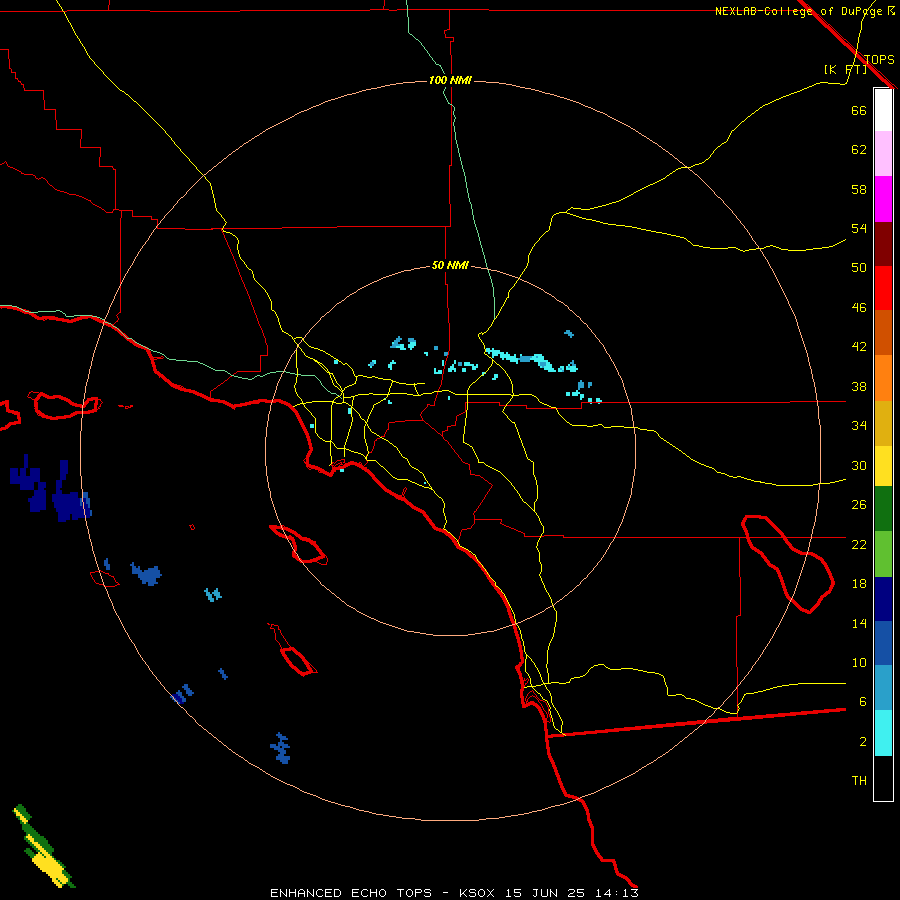Click the '58' scale value
900x900 pixels.
pos(859,189)
